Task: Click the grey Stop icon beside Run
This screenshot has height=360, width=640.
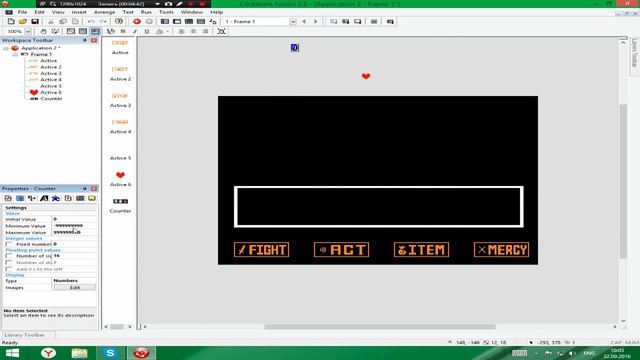Action: click(x=149, y=22)
